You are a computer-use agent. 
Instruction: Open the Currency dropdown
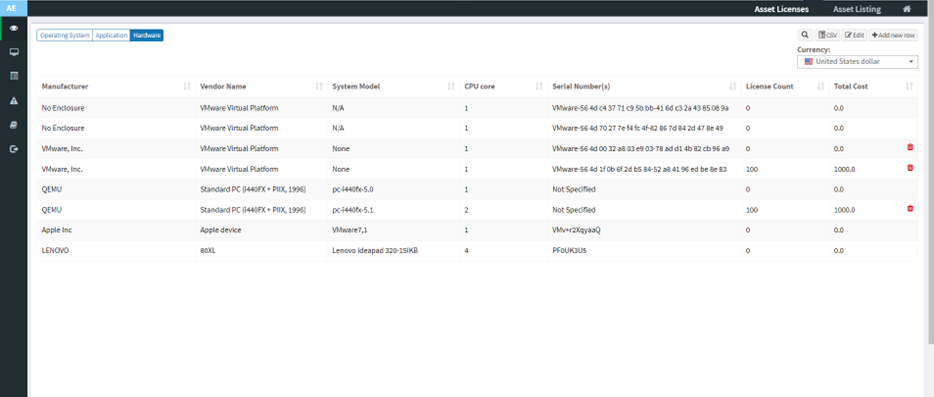[x=857, y=61]
